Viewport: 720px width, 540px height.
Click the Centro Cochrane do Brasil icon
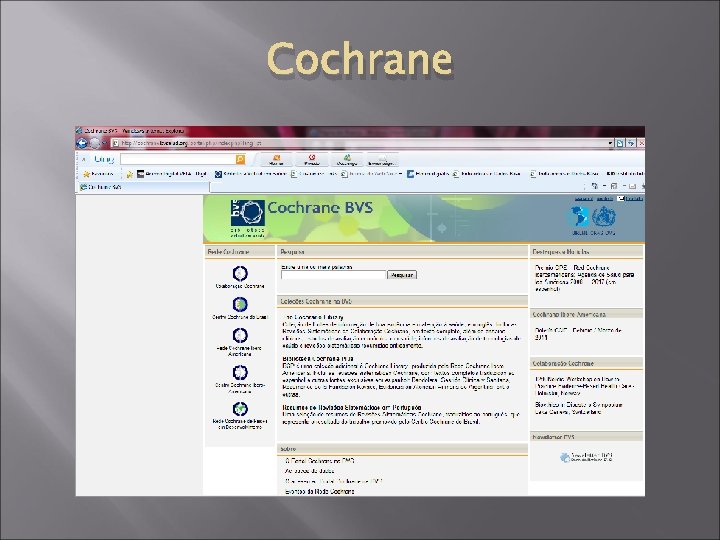(240, 304)
